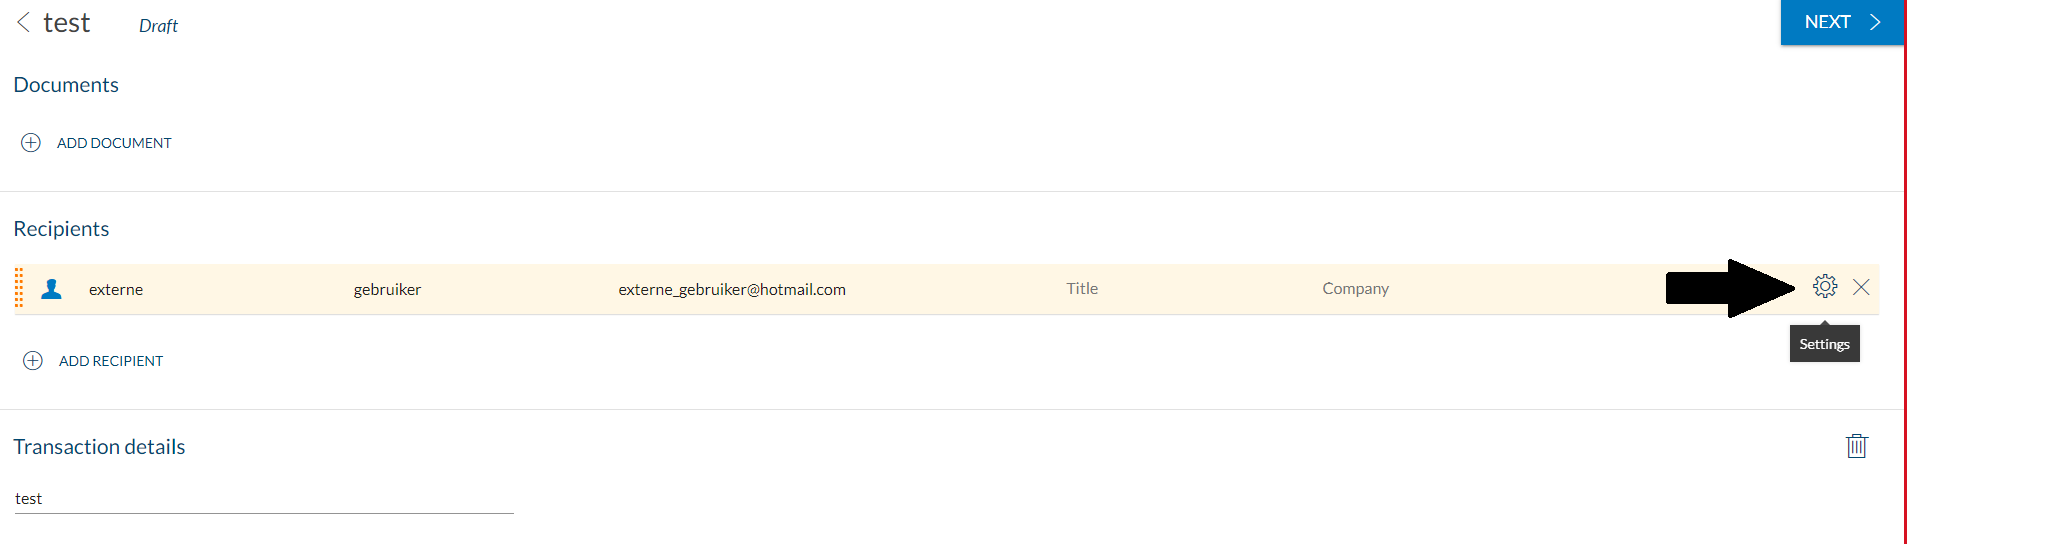Click the Draft status label

[x=158, y=26]
